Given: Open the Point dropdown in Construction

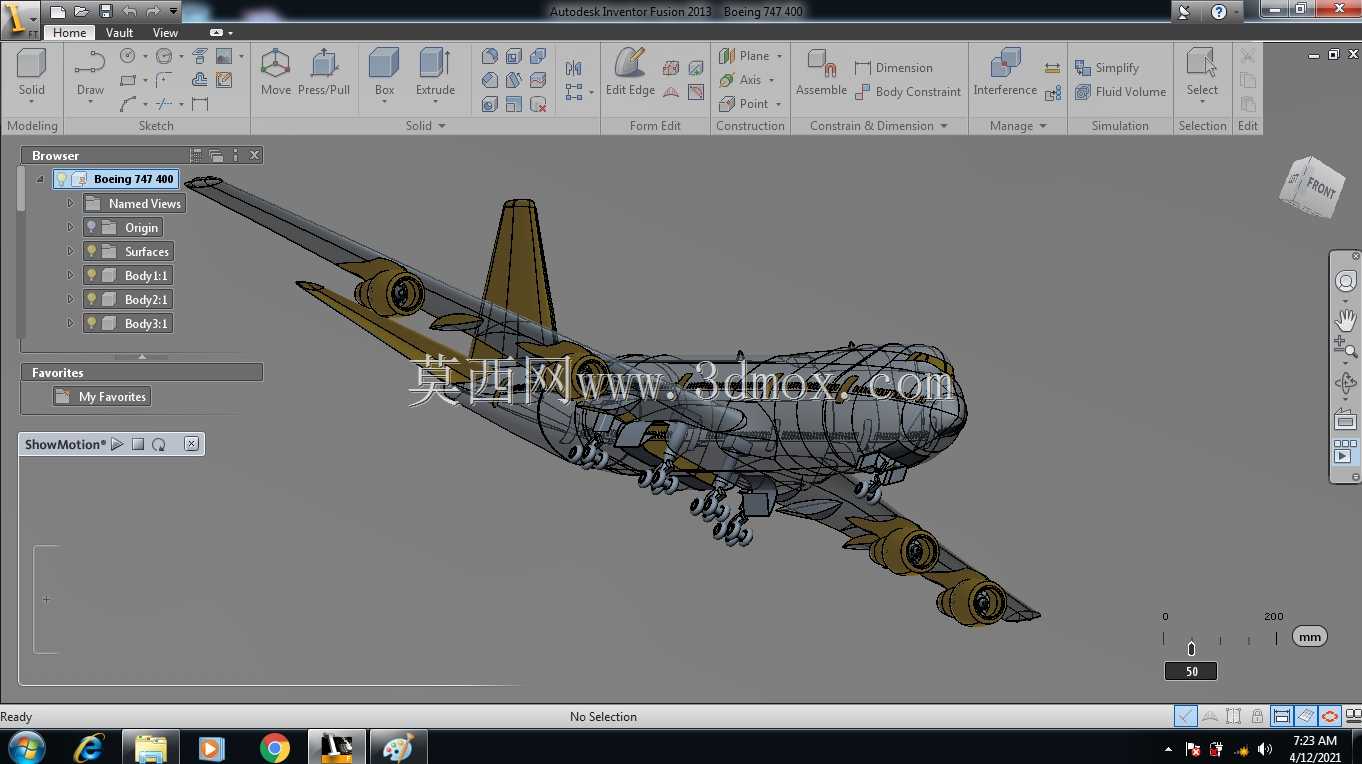Looking at the screenshot, I should [x=778, y=104].
